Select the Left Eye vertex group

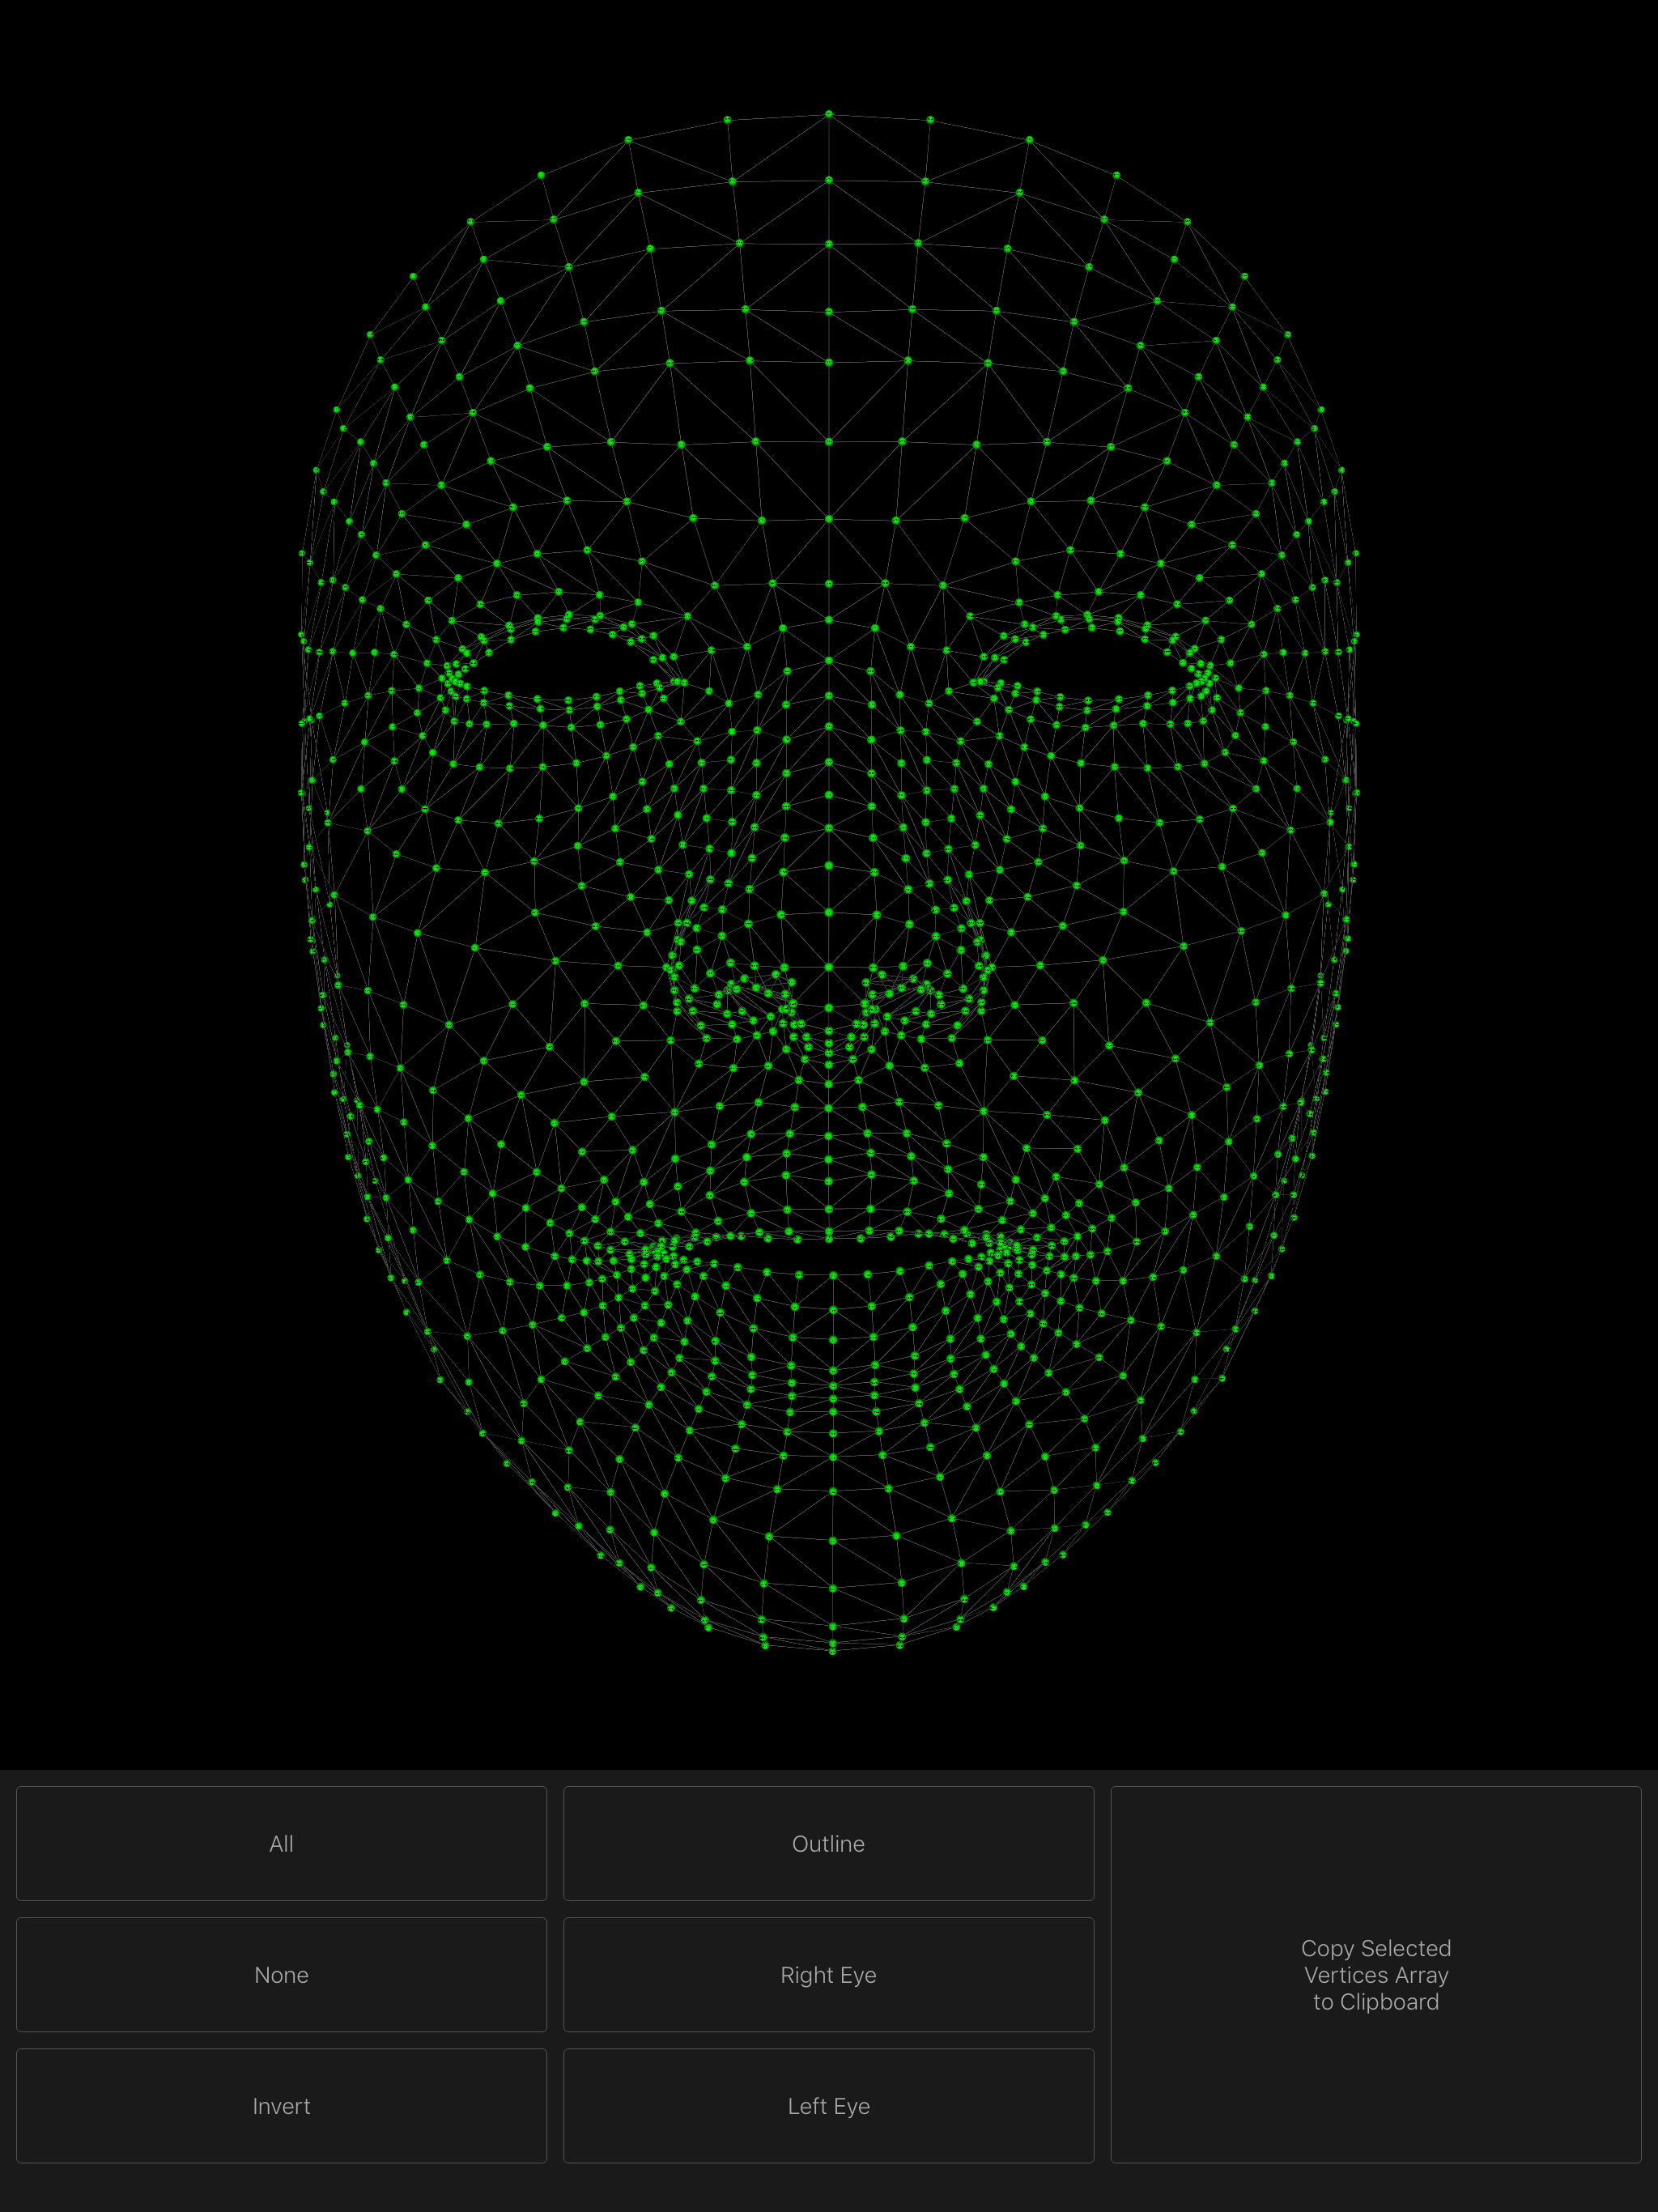point(828,2105)
